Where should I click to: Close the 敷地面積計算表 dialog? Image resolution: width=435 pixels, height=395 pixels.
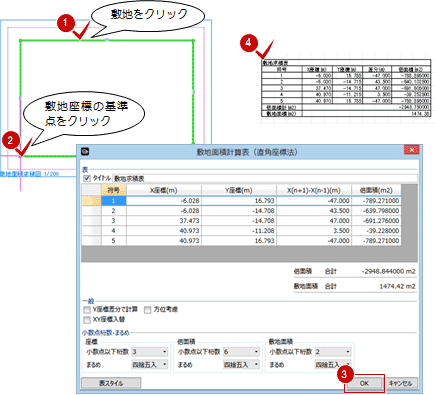411,150
